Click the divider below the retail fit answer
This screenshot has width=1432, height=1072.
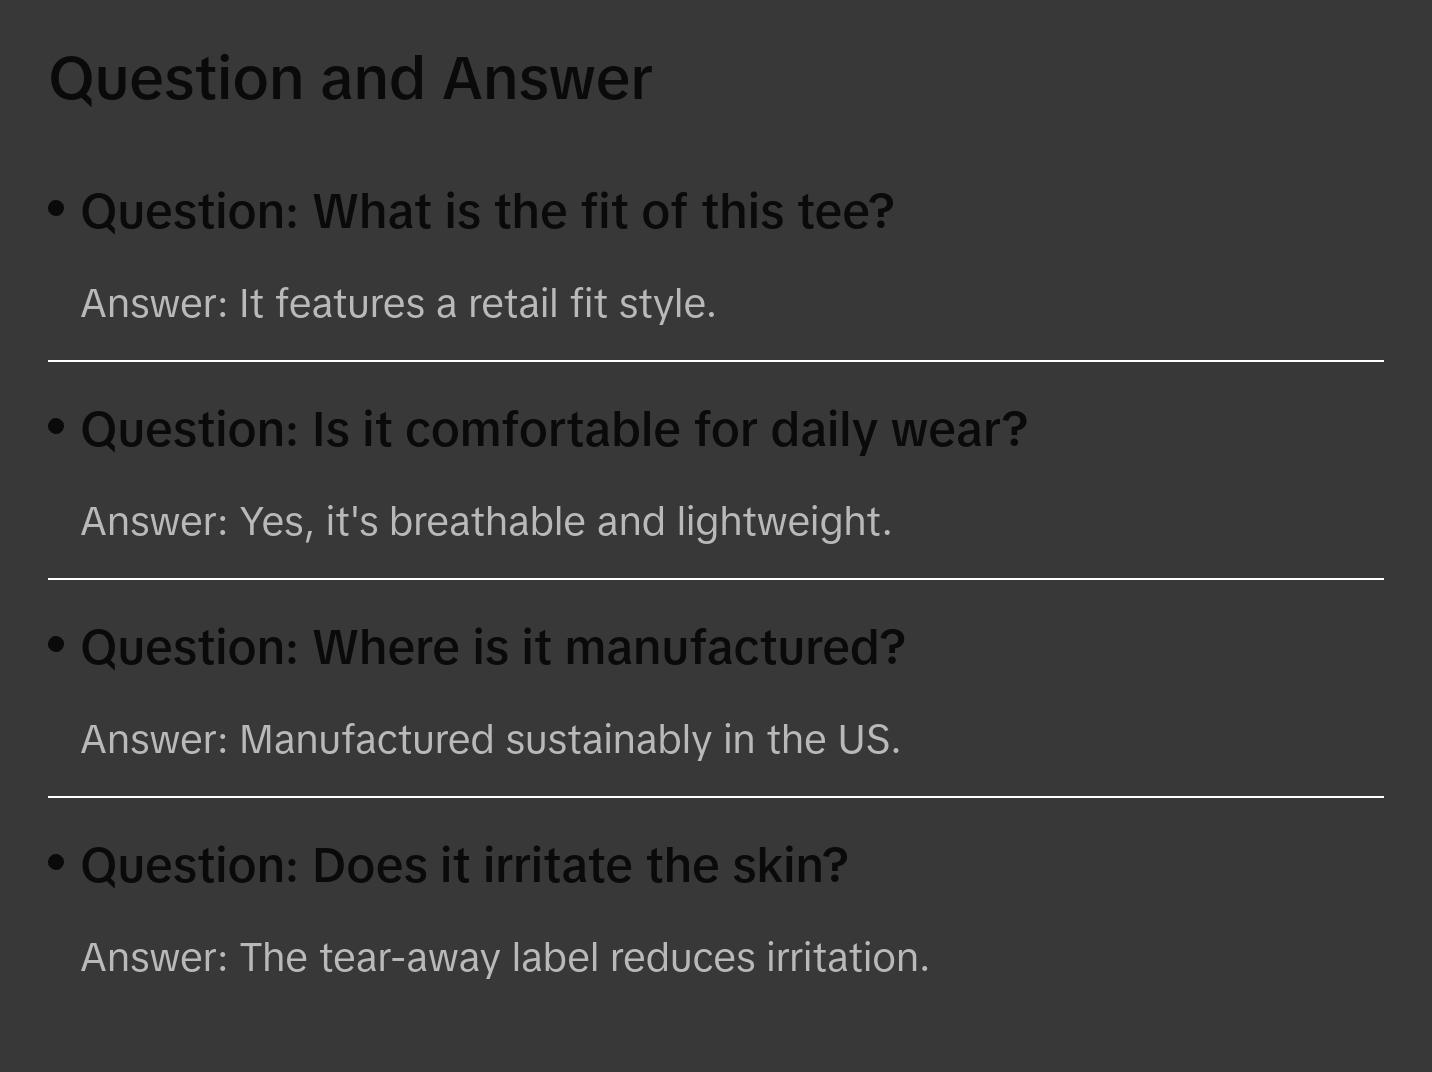tap(716, 361)
